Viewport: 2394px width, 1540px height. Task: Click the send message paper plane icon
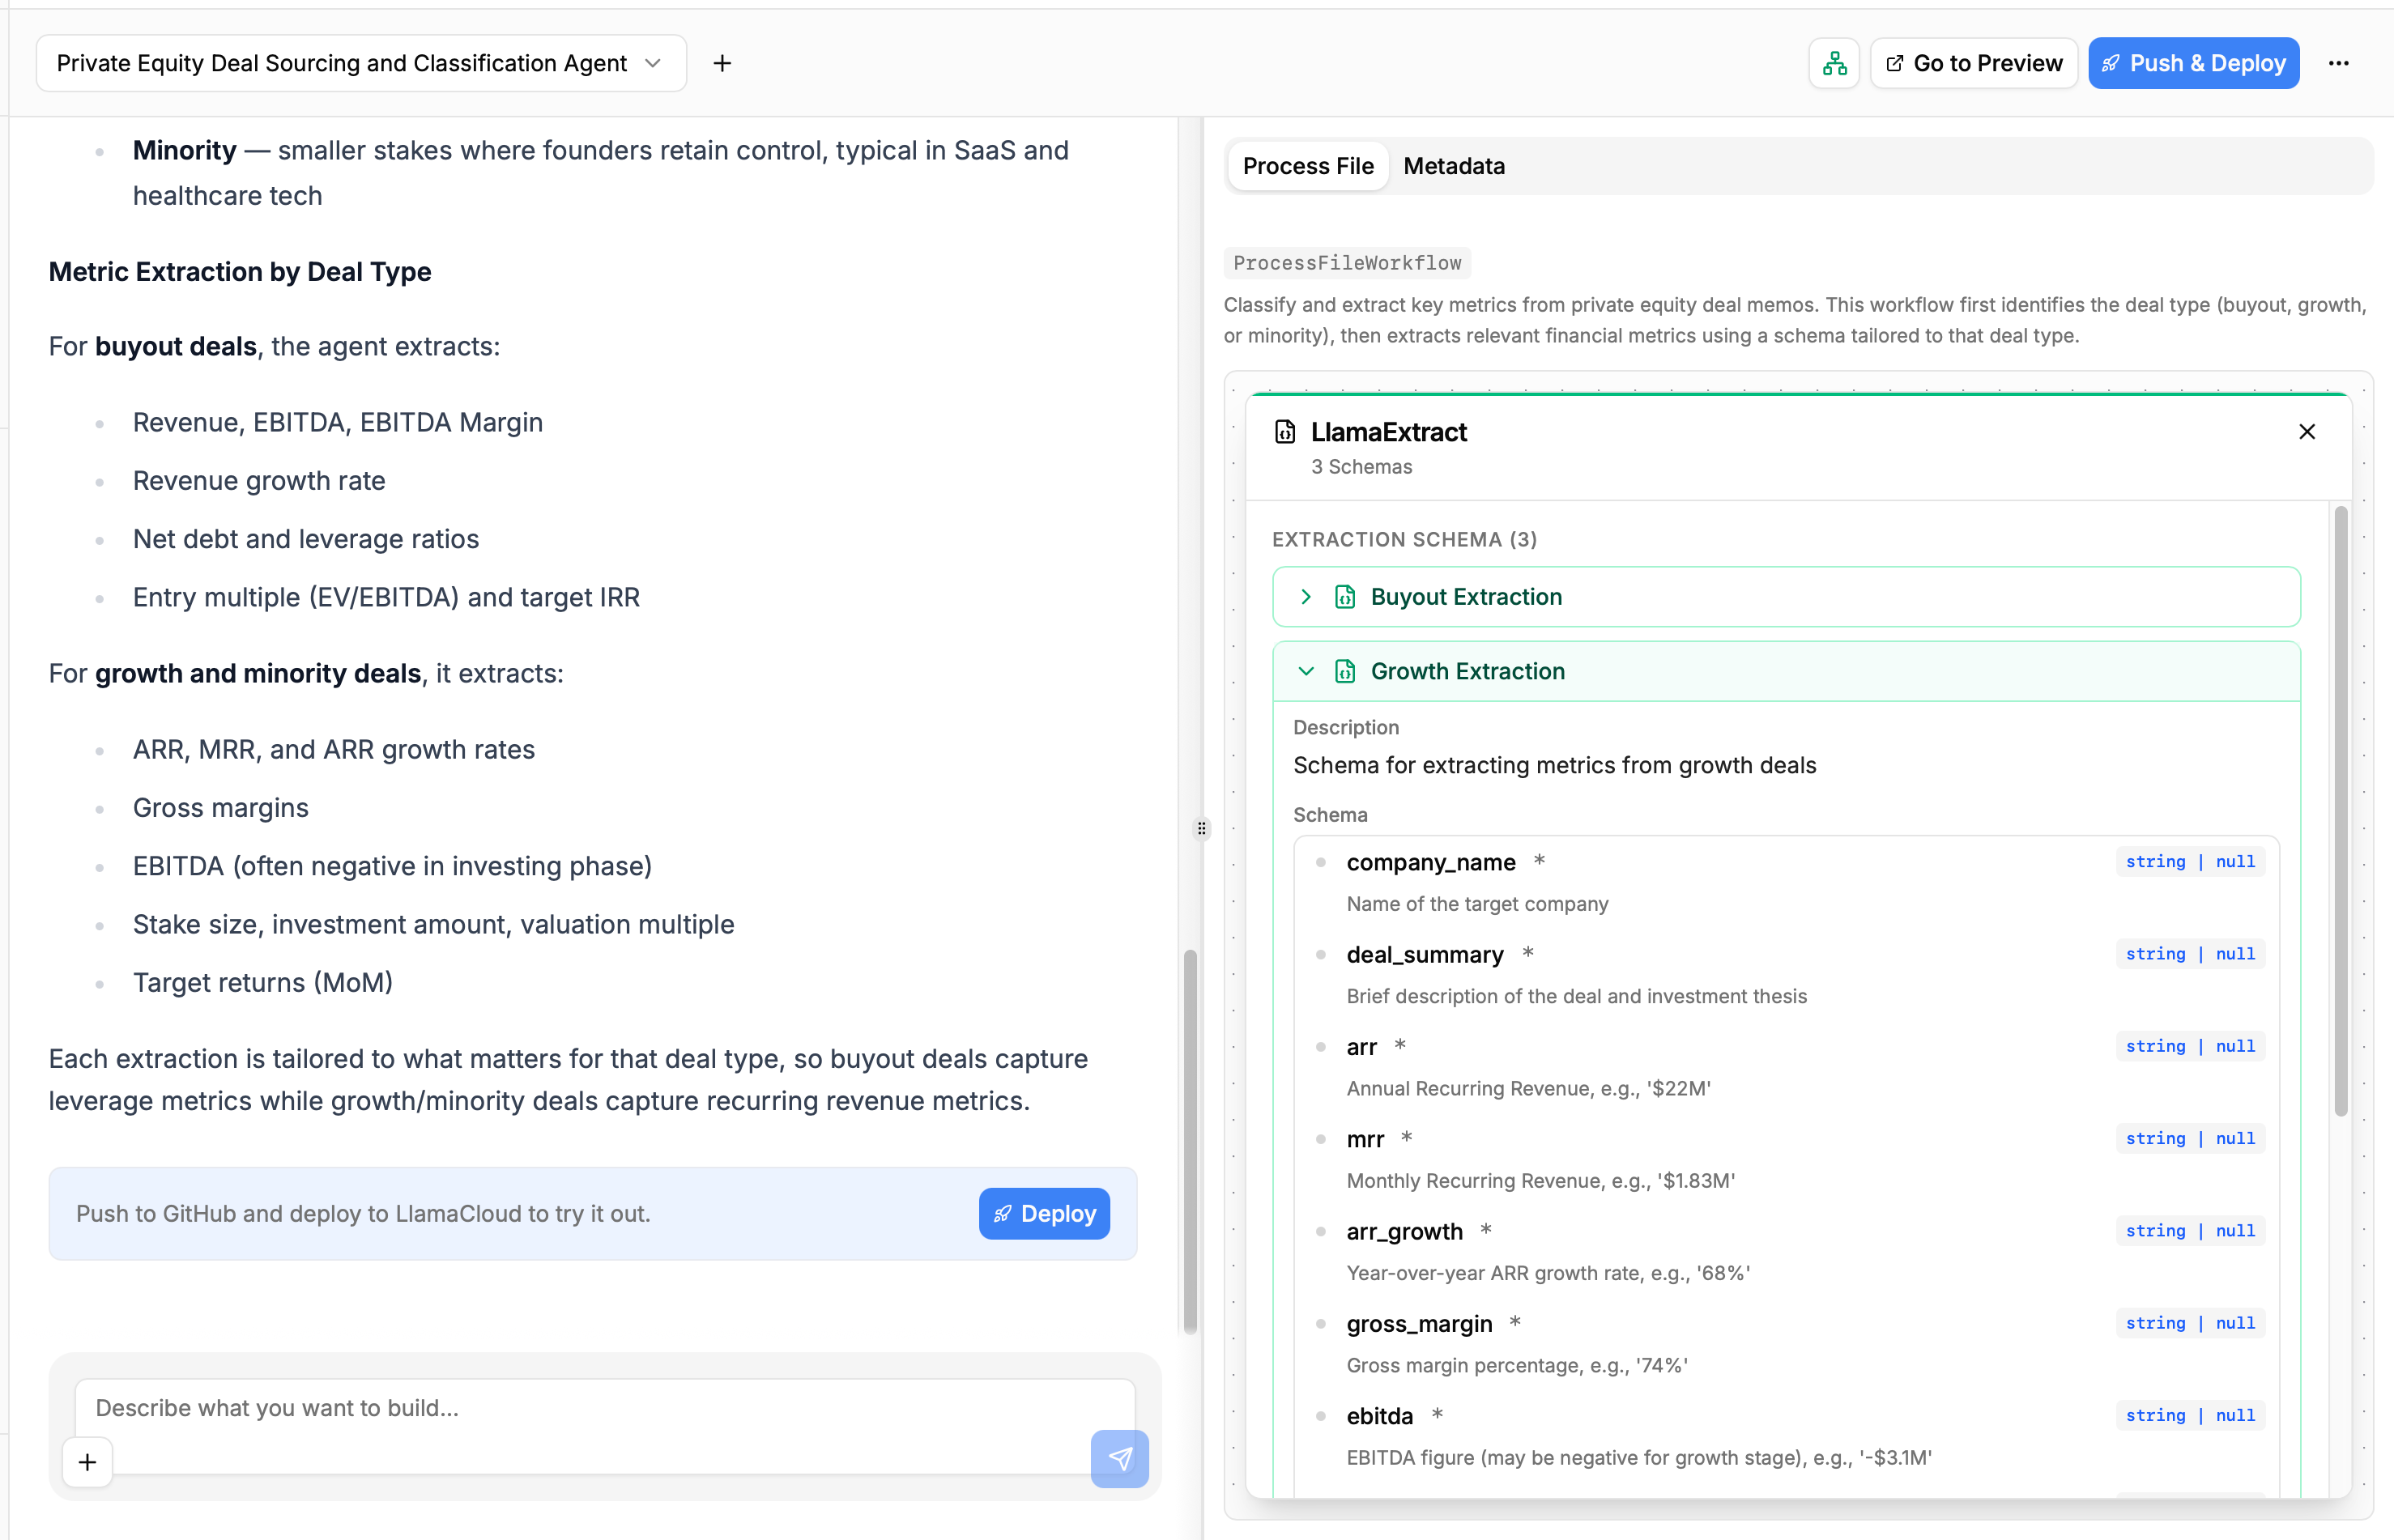(x=1119, y=1459)
